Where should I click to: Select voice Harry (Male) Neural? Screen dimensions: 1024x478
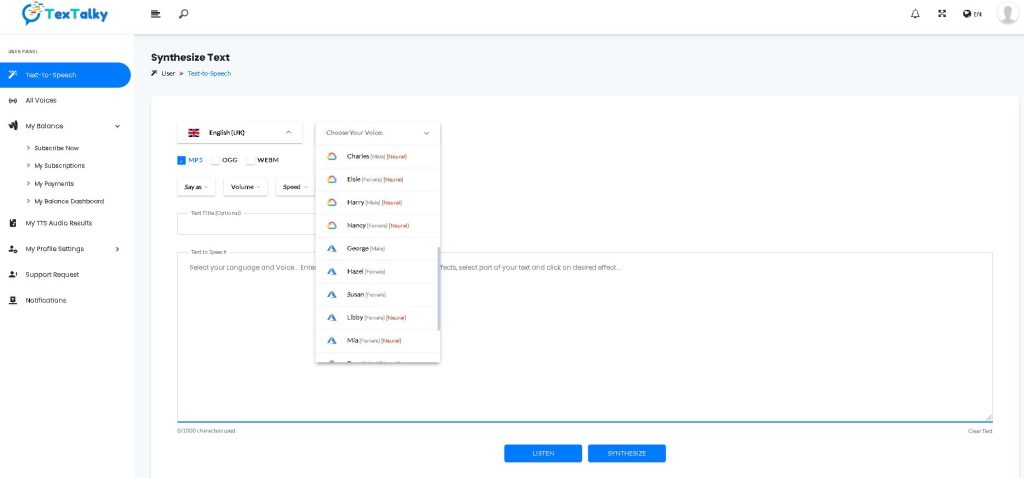(x=377, y=202)
